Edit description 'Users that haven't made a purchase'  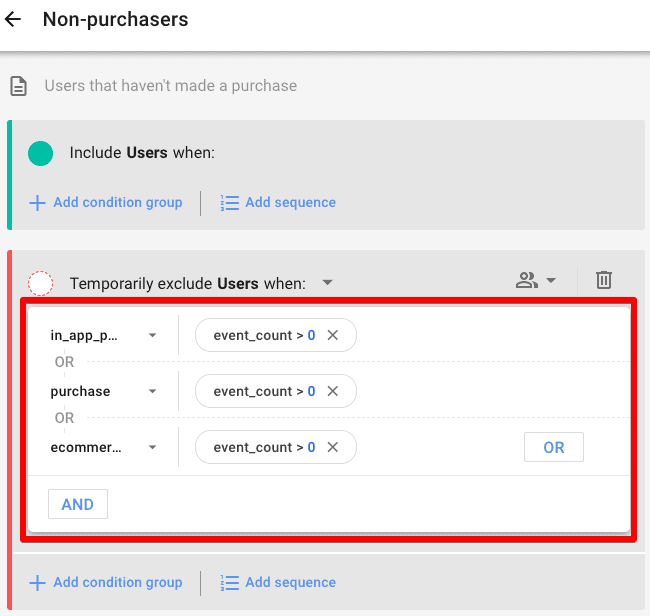pos(170,86)
